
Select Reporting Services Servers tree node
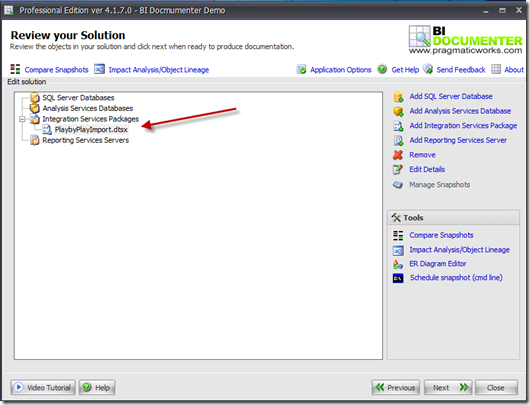pyautogui.click(x=86, y=140)
